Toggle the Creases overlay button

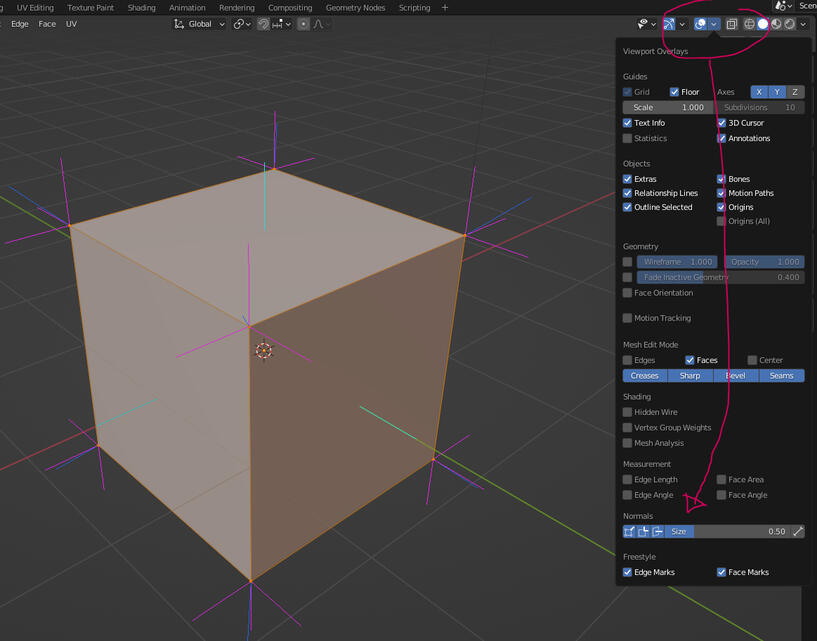pyautogui.click(x=645, y=376)
